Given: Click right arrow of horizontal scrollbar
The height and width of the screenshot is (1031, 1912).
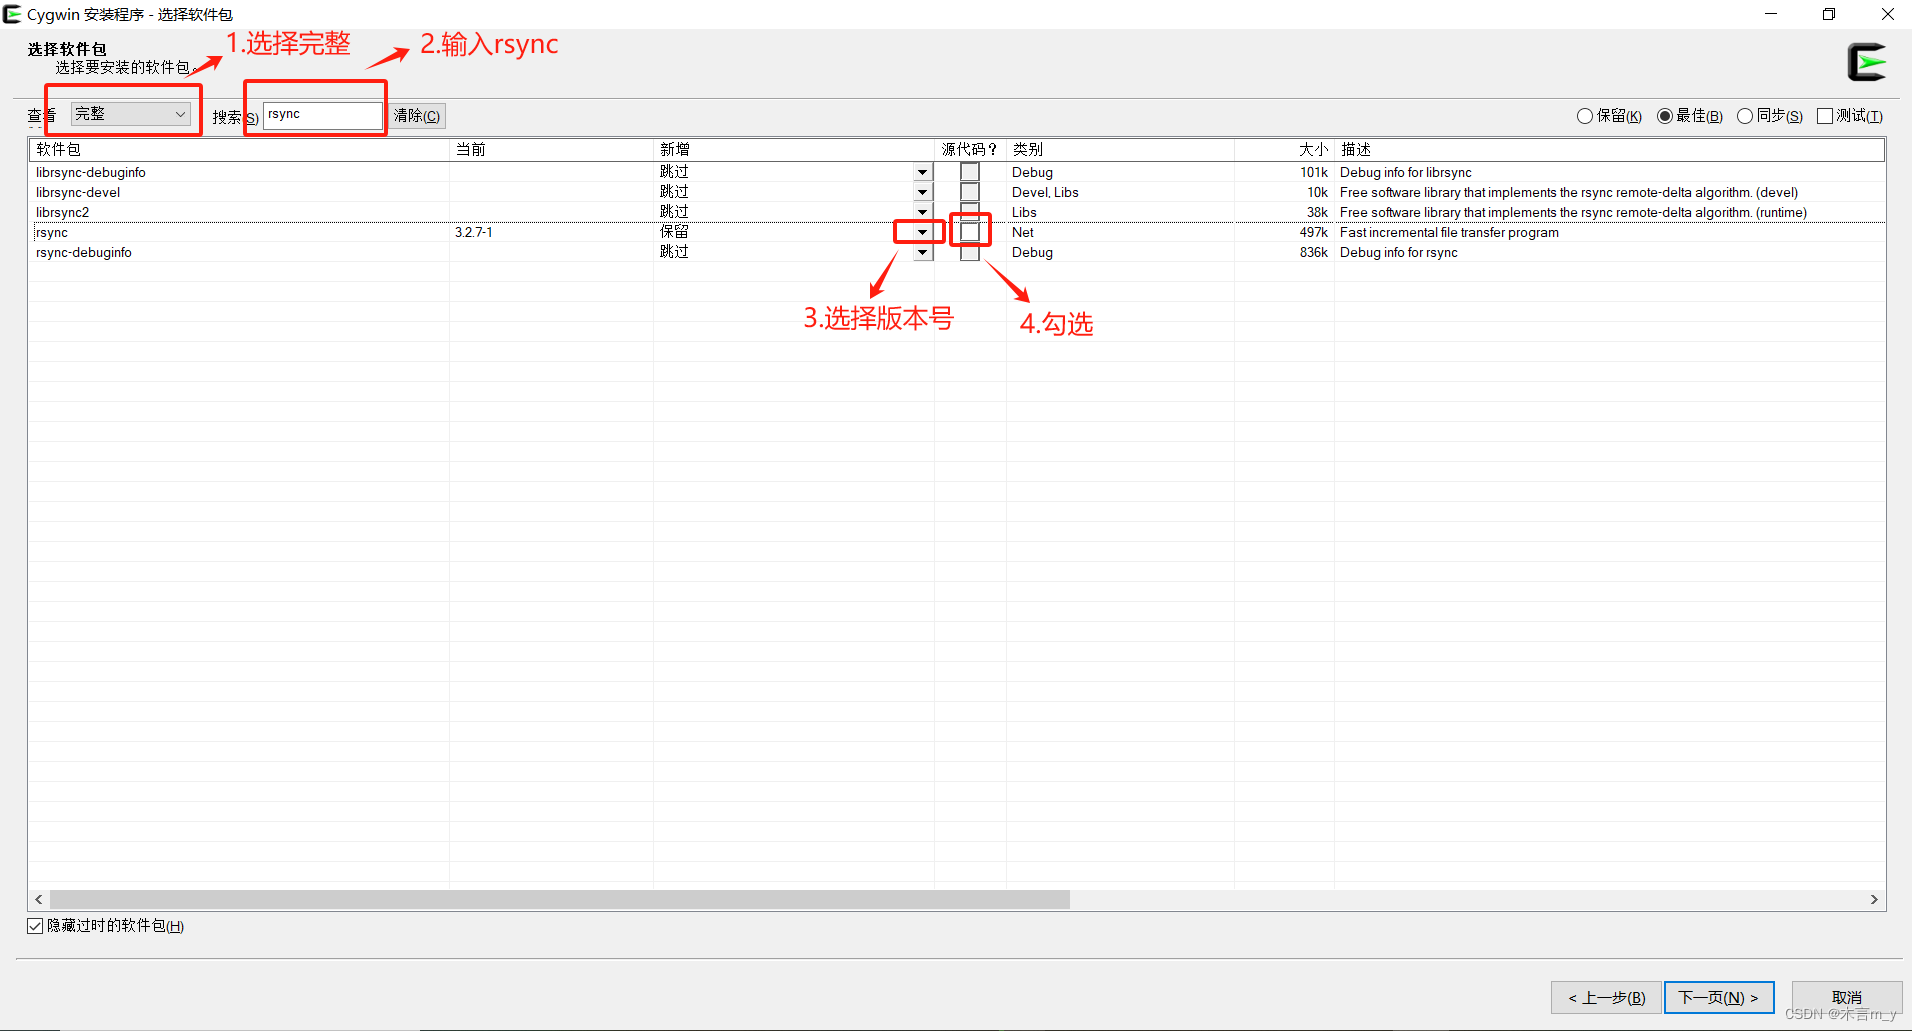Looking at the screenshot, I should (1874, 900).
